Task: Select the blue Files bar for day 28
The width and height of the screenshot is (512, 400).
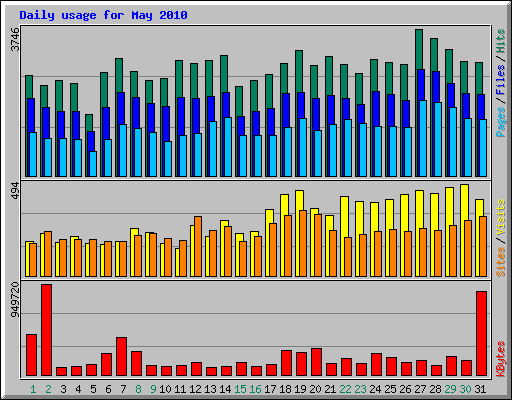Action: [436, 87]
